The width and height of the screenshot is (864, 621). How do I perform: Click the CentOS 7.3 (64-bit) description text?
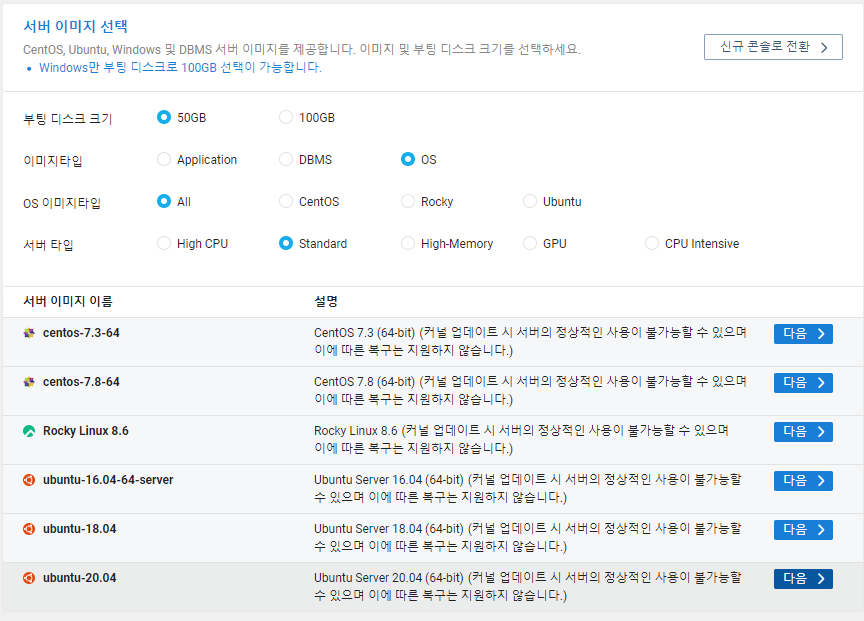click(530, 342)
